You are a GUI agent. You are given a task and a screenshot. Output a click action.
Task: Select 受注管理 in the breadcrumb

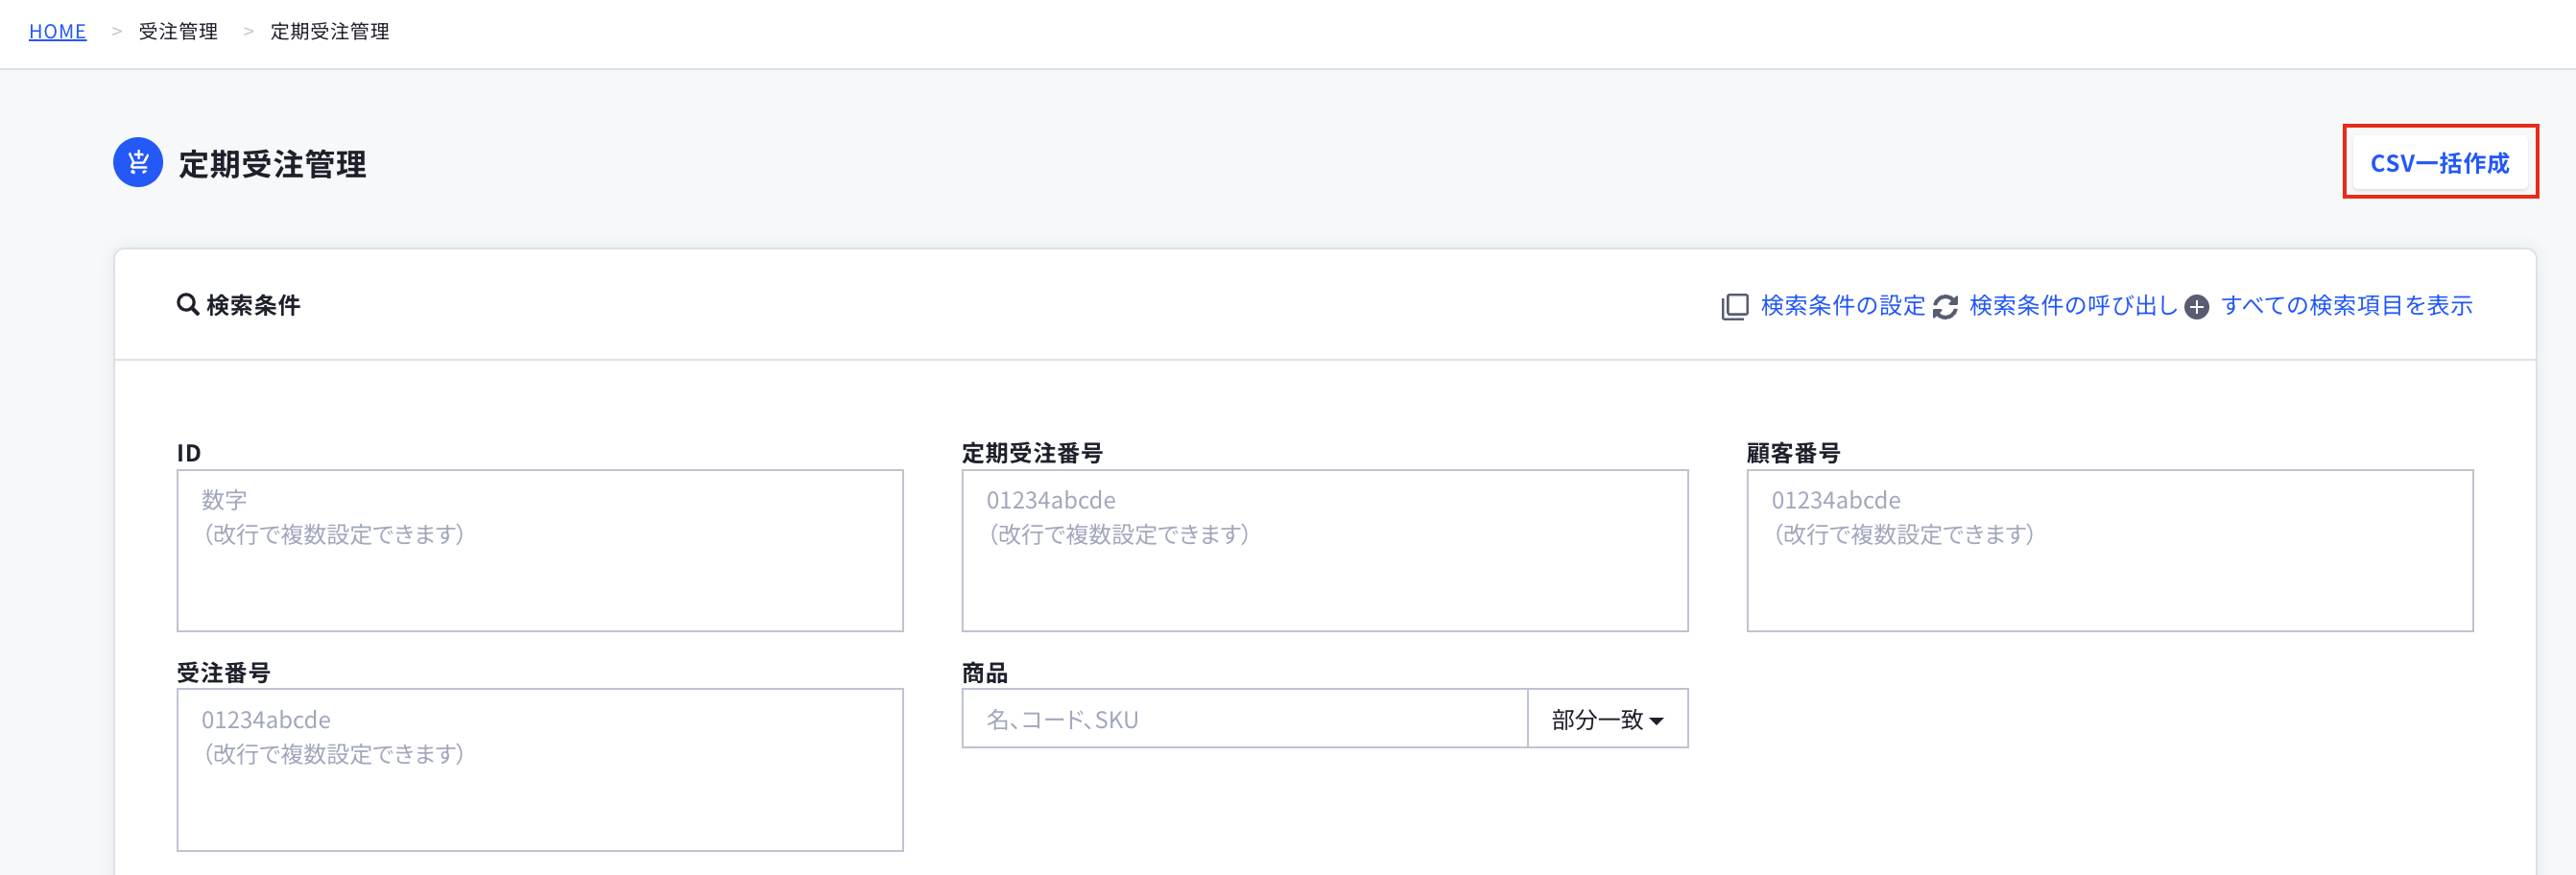click(x=178, y=31)
